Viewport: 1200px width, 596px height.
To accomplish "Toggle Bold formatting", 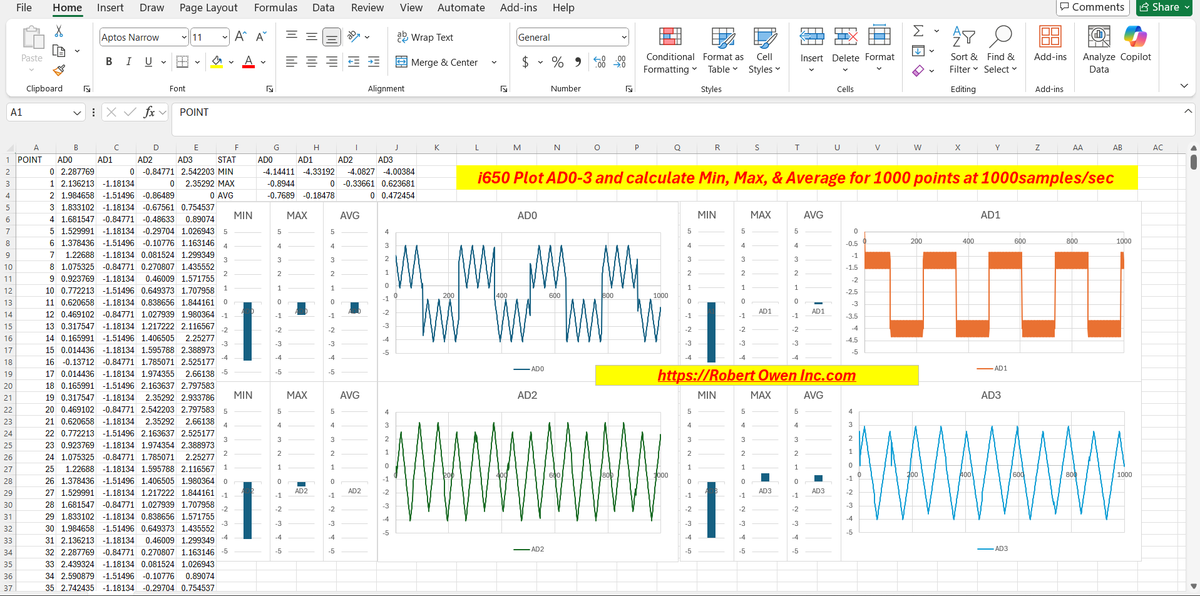I will [108, 62].
